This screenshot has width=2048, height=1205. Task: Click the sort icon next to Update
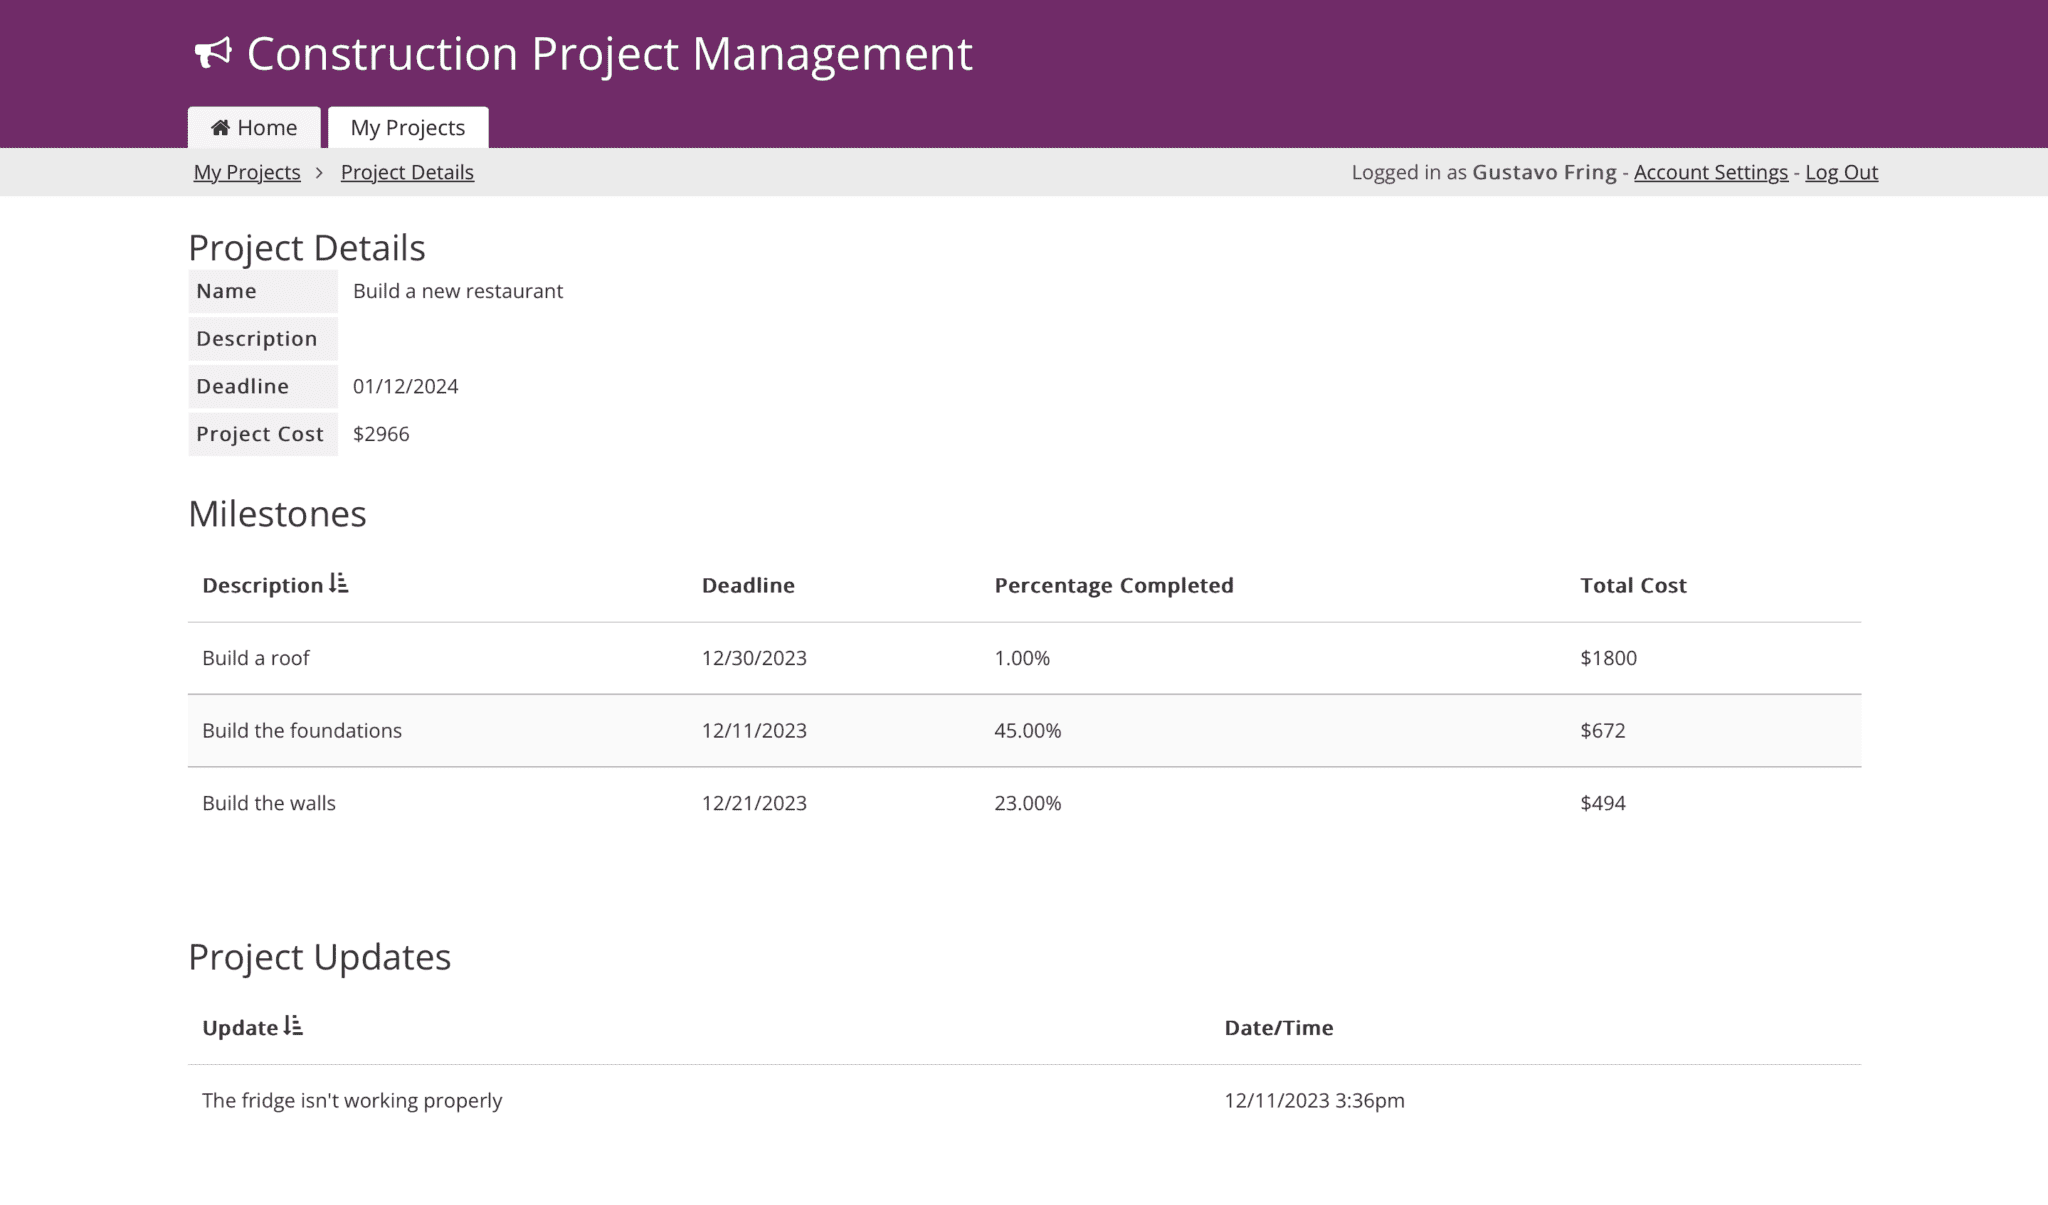(x=293, y=1025)
